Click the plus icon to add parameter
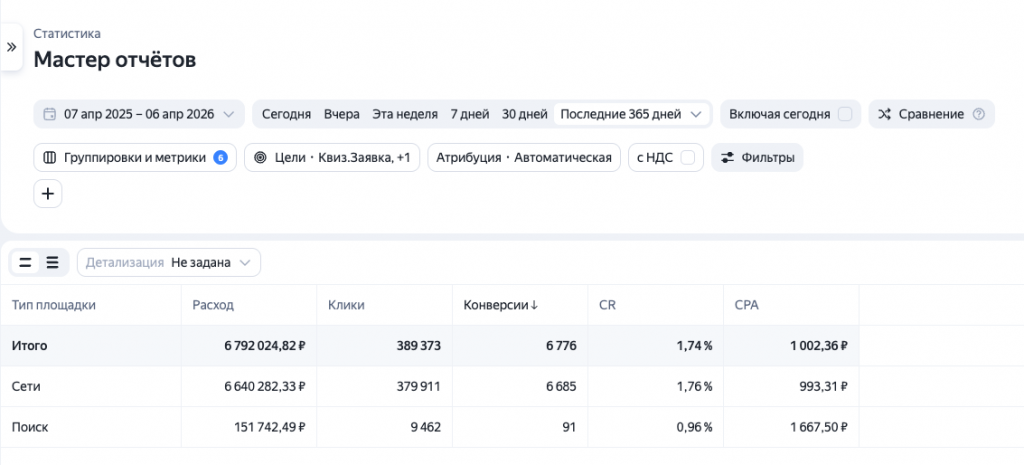This screenshot has height=465, width=1024. pyautogui.click(x=48, y=193)
